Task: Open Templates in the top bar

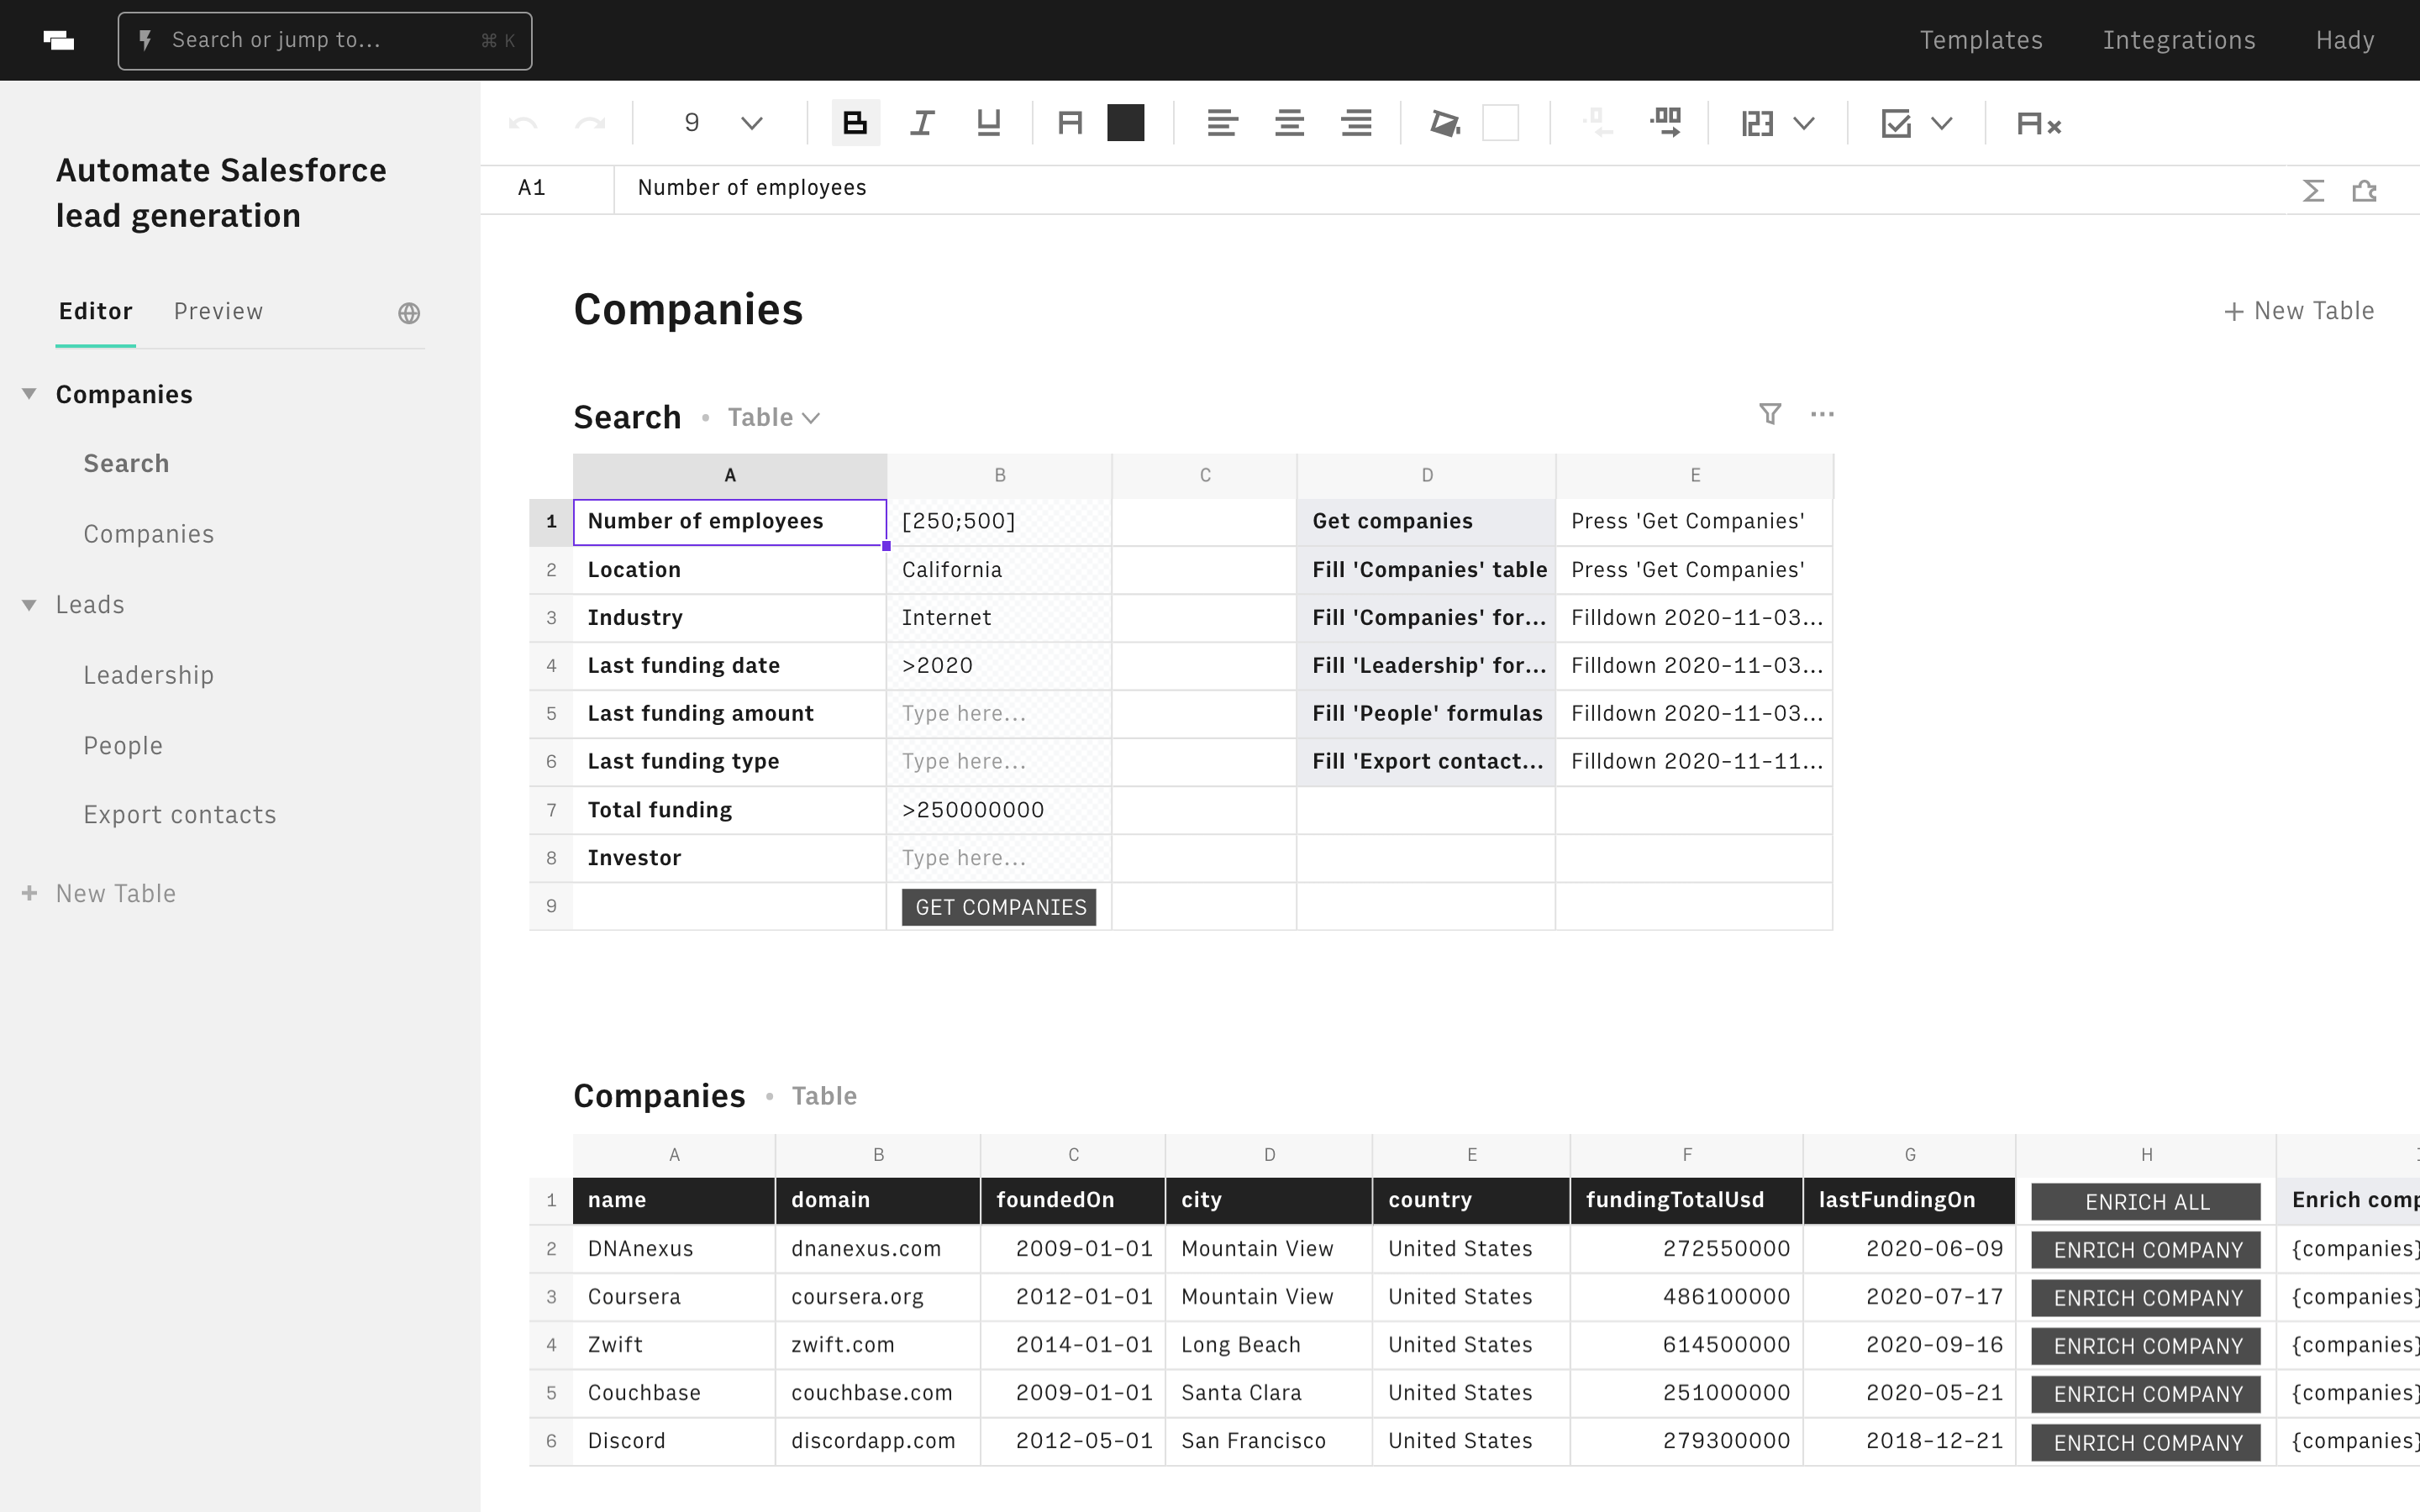Action: 1981,40
